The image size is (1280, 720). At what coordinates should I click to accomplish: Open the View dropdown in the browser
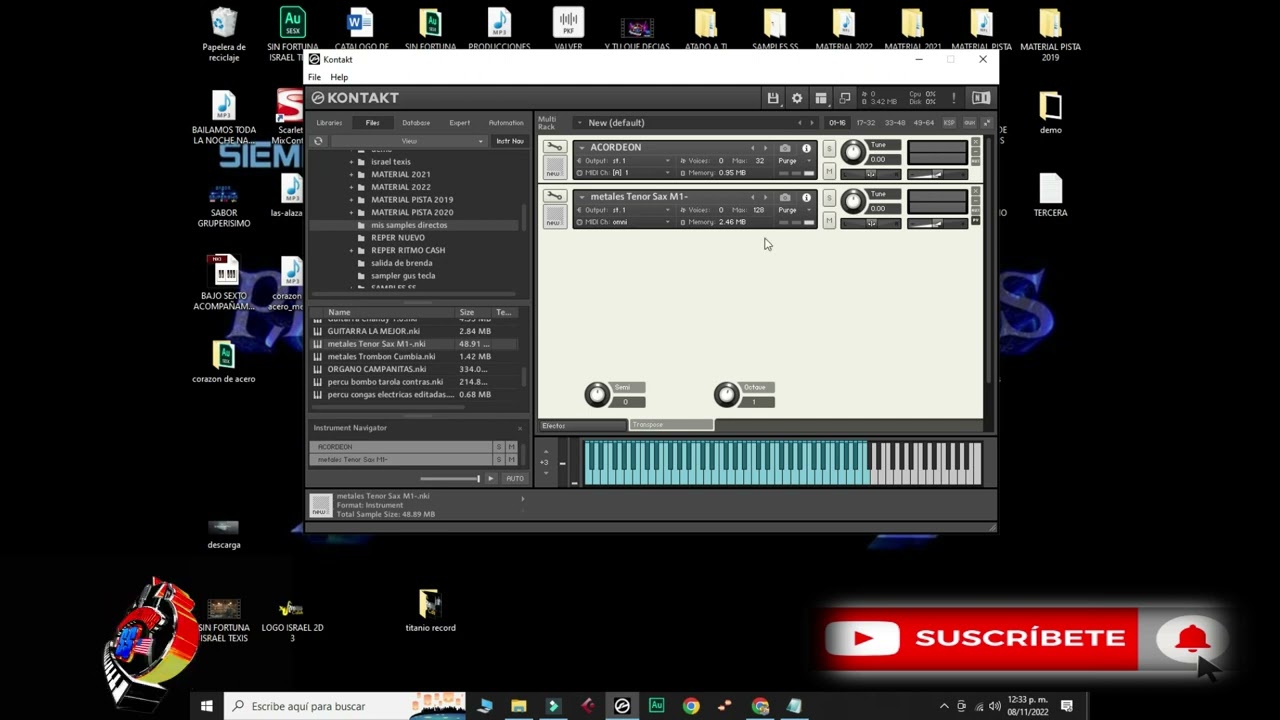[409, 141]
